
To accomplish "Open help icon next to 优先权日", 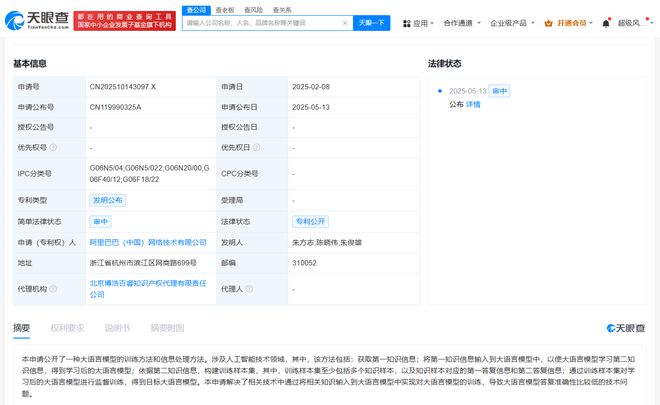I will click(256, 147).
